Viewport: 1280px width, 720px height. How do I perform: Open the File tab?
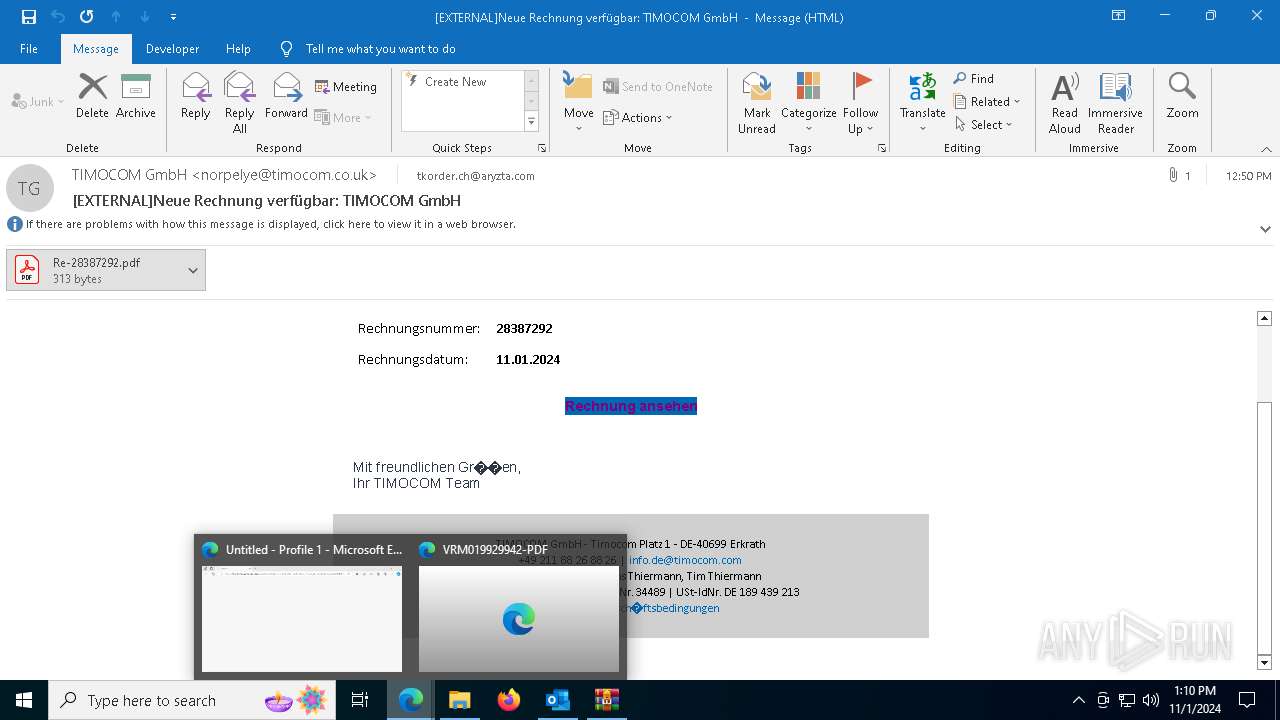[29, 49]
